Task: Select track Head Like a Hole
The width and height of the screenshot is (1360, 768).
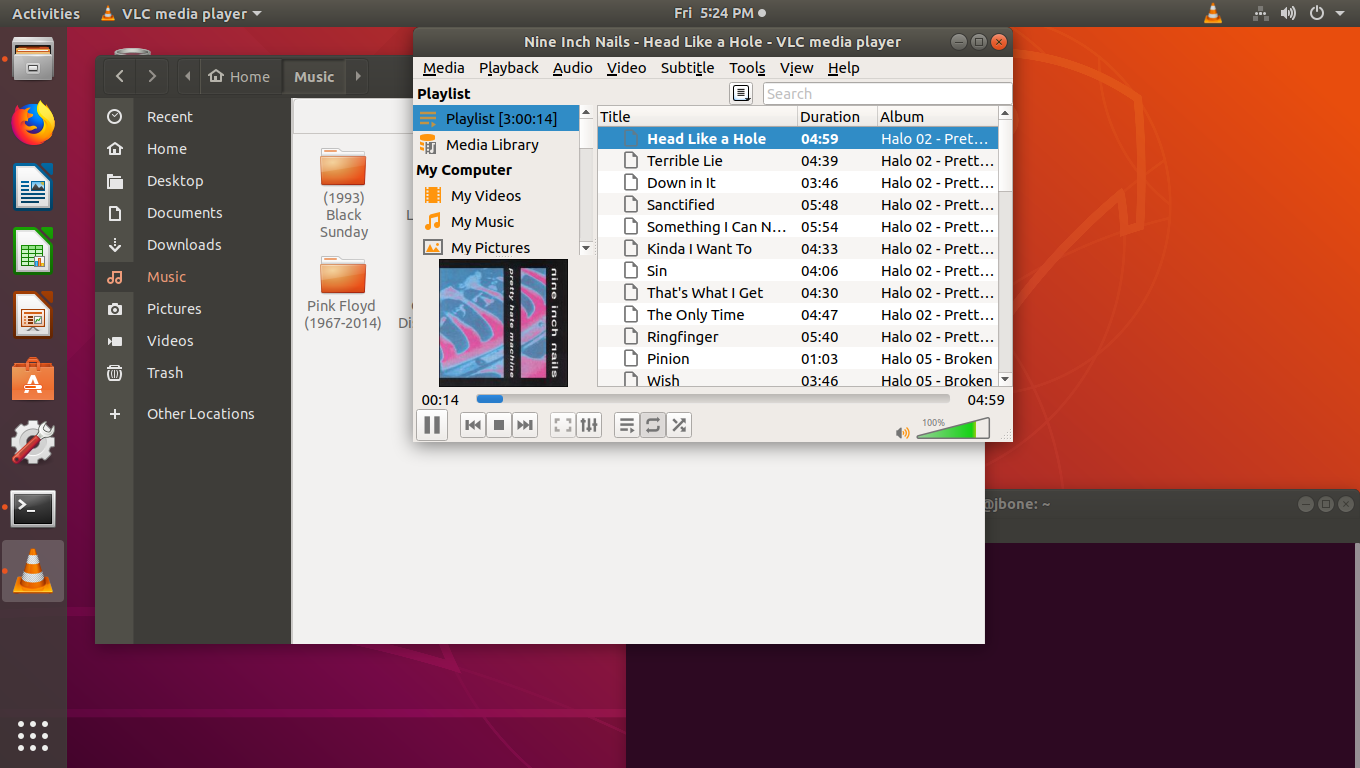Action: click(798, 139)
